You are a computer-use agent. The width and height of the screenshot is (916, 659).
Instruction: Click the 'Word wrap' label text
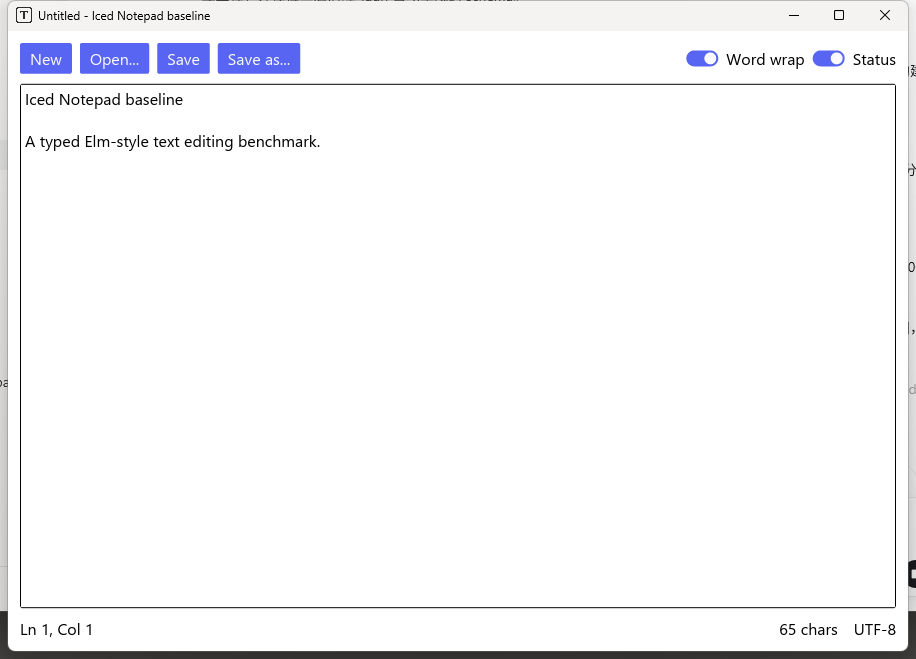click(x=765, y=60)
